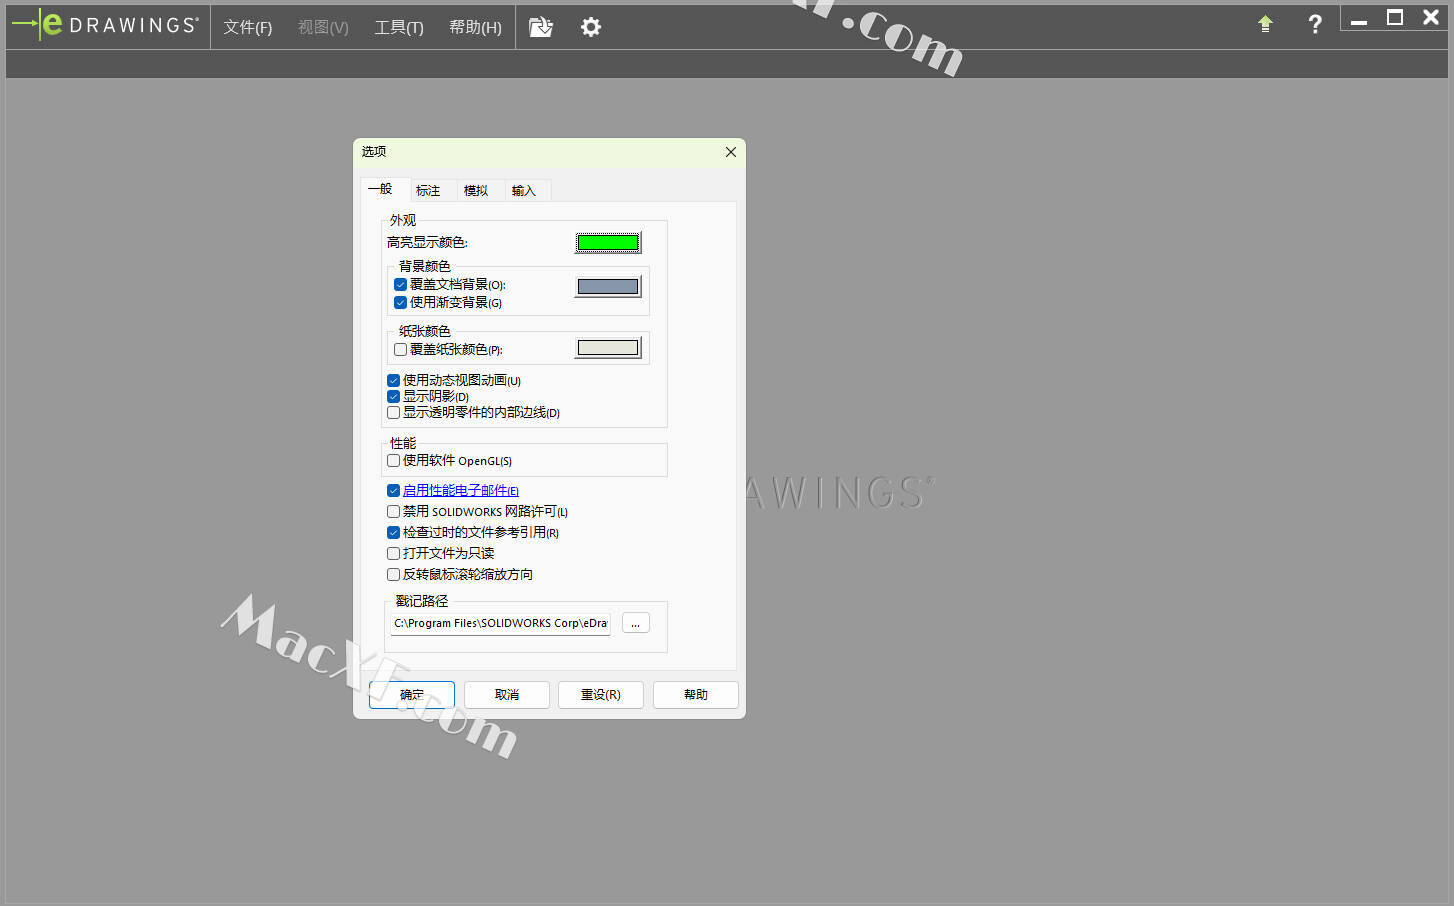Browse stamp path with the ... button

pyautogui.click(x=636, y=623)
